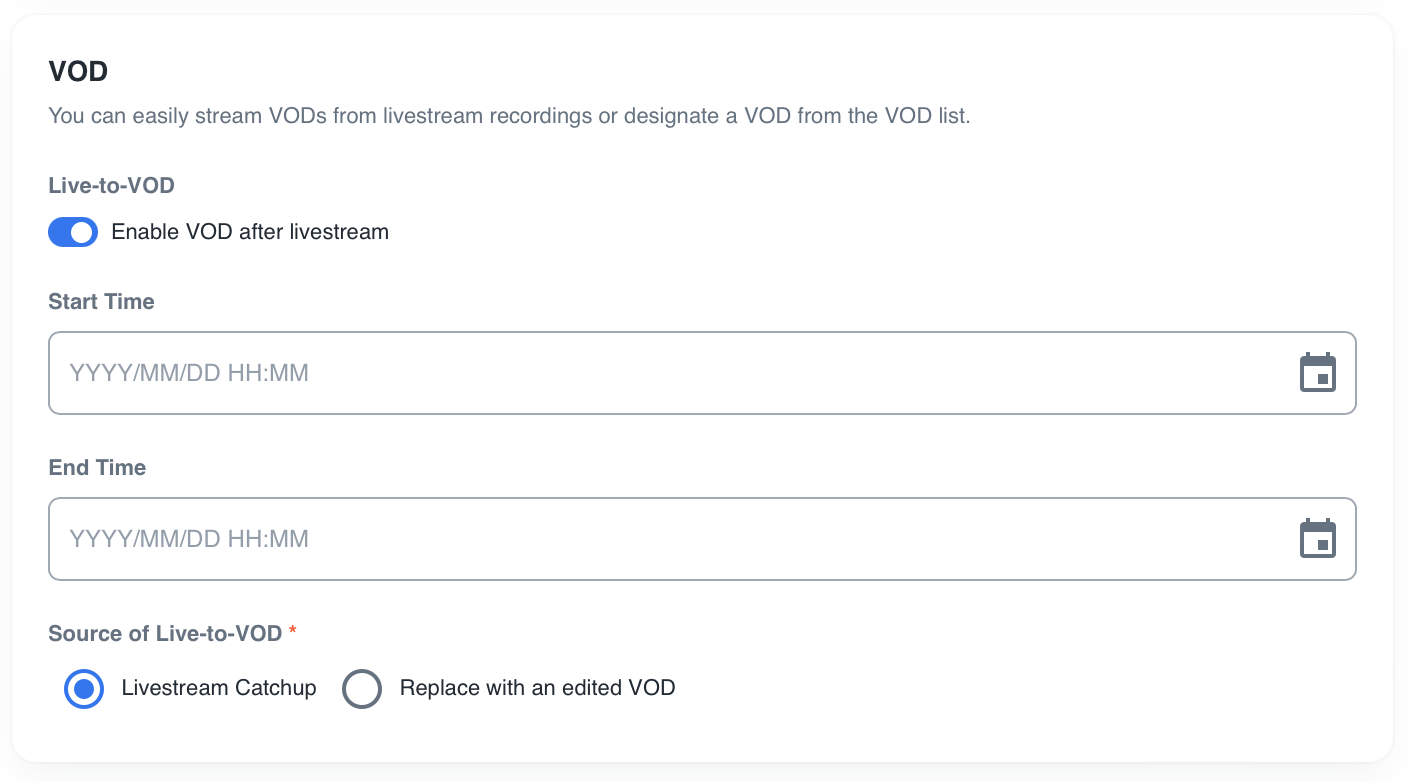Click the 'Live-to-VOD' subsection label
1410x782 pixels.
click(111, 185)
